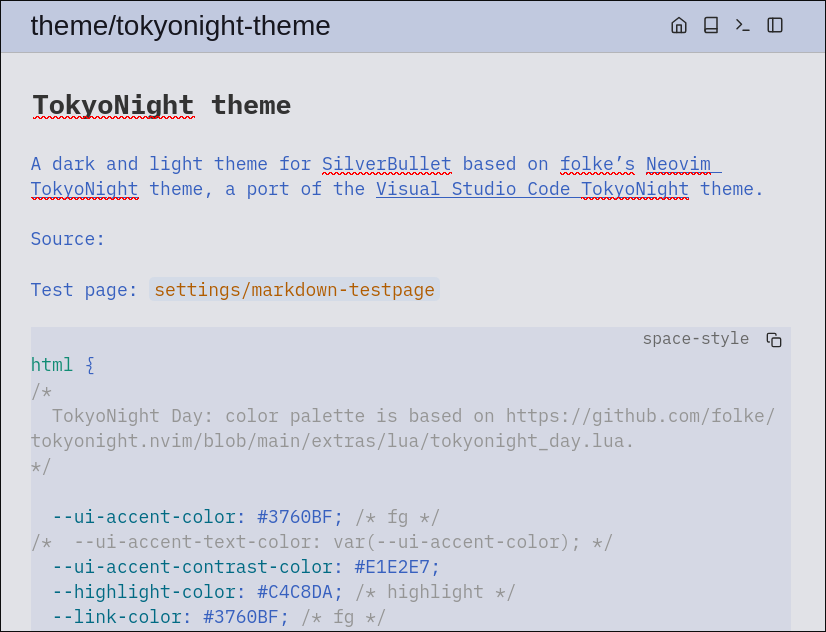The width and height of the screenshot is (826, 632).
Task: Copy the space-style code block
Action: [774, 340]
